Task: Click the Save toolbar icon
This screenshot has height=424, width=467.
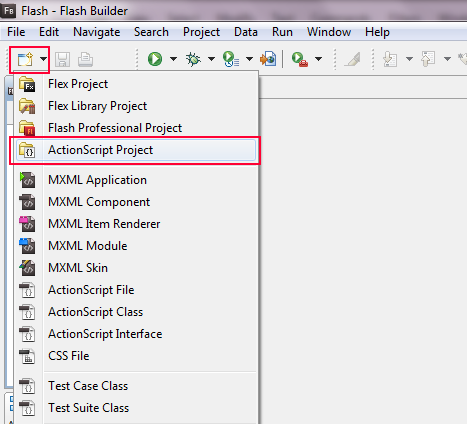Action: pos(62,60)
